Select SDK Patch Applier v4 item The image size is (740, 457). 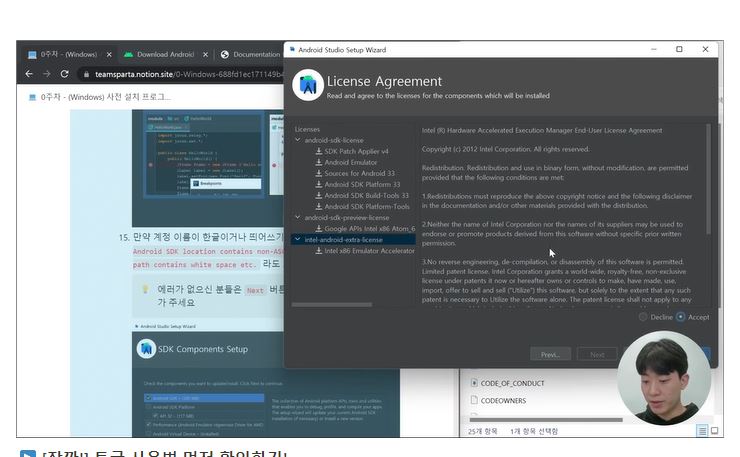[356, 151]
